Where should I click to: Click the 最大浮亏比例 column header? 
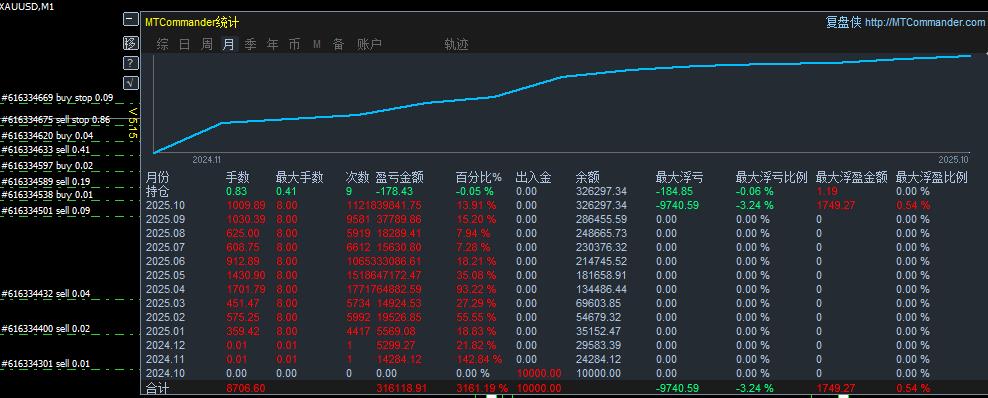tap(772, 178)
